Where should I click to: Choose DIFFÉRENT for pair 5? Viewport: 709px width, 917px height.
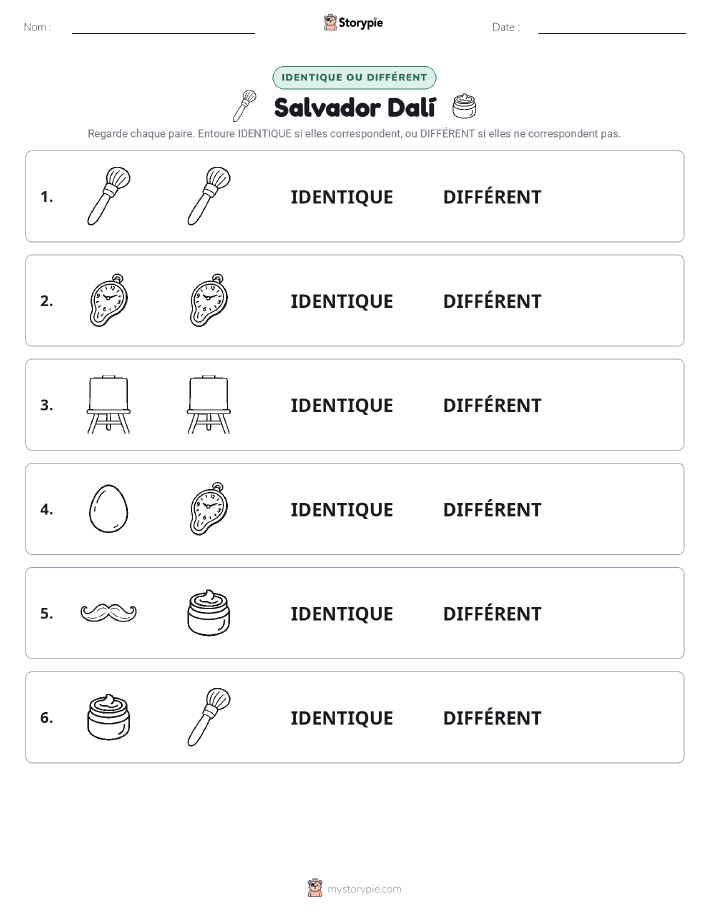click(x=492, y=613)
